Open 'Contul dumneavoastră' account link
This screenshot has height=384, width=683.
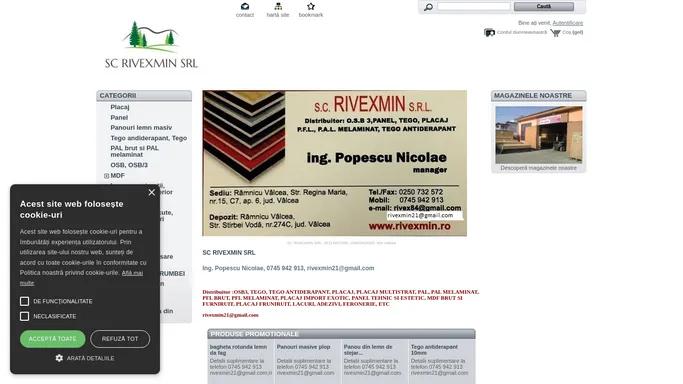(x=522, y=33)
